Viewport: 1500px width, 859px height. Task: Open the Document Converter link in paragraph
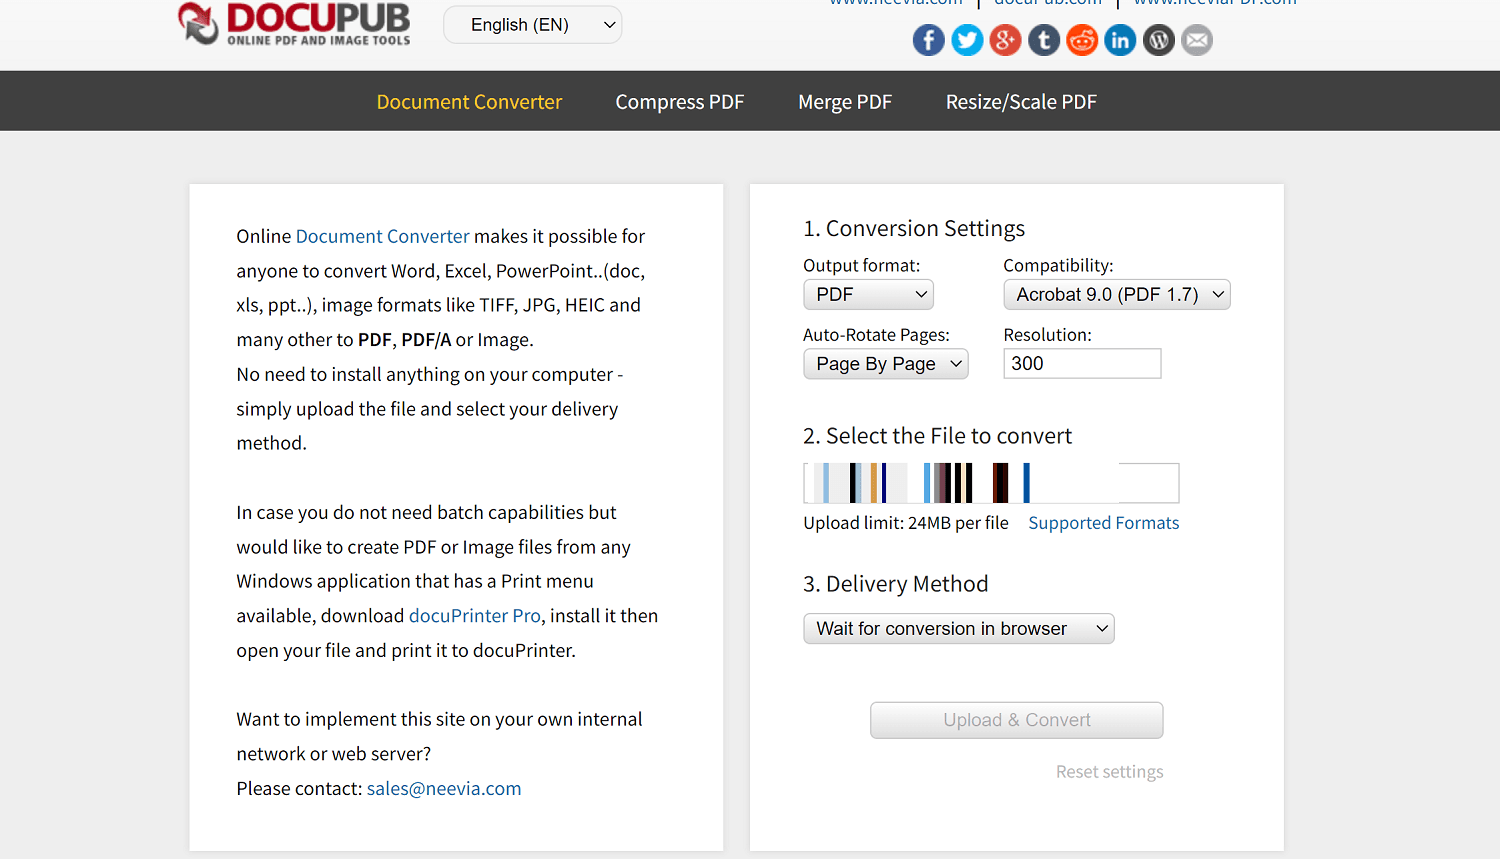pos(383,237)
